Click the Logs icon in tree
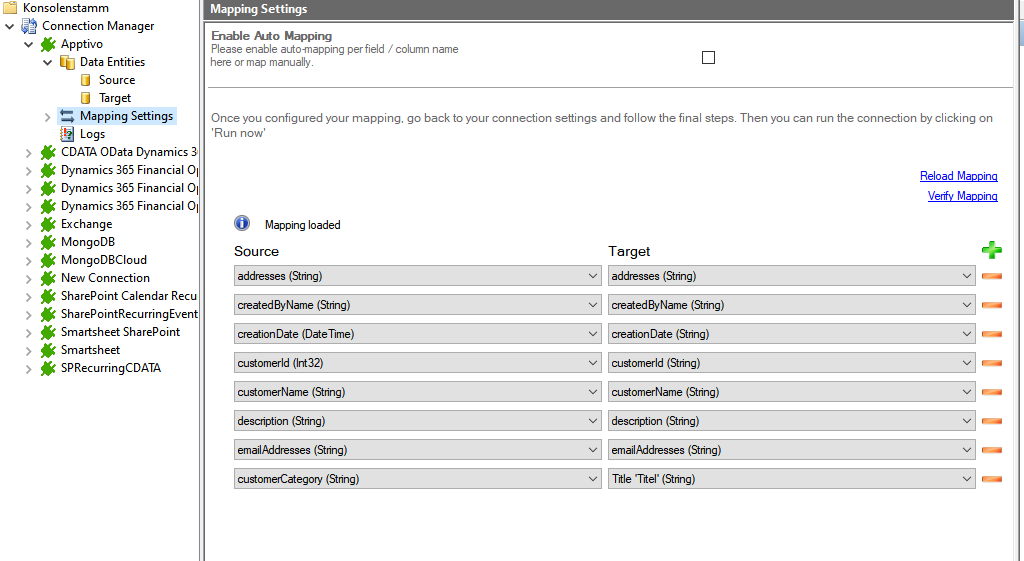The image size is (1024, 561). pyautogui.click(x=67, y=134)
